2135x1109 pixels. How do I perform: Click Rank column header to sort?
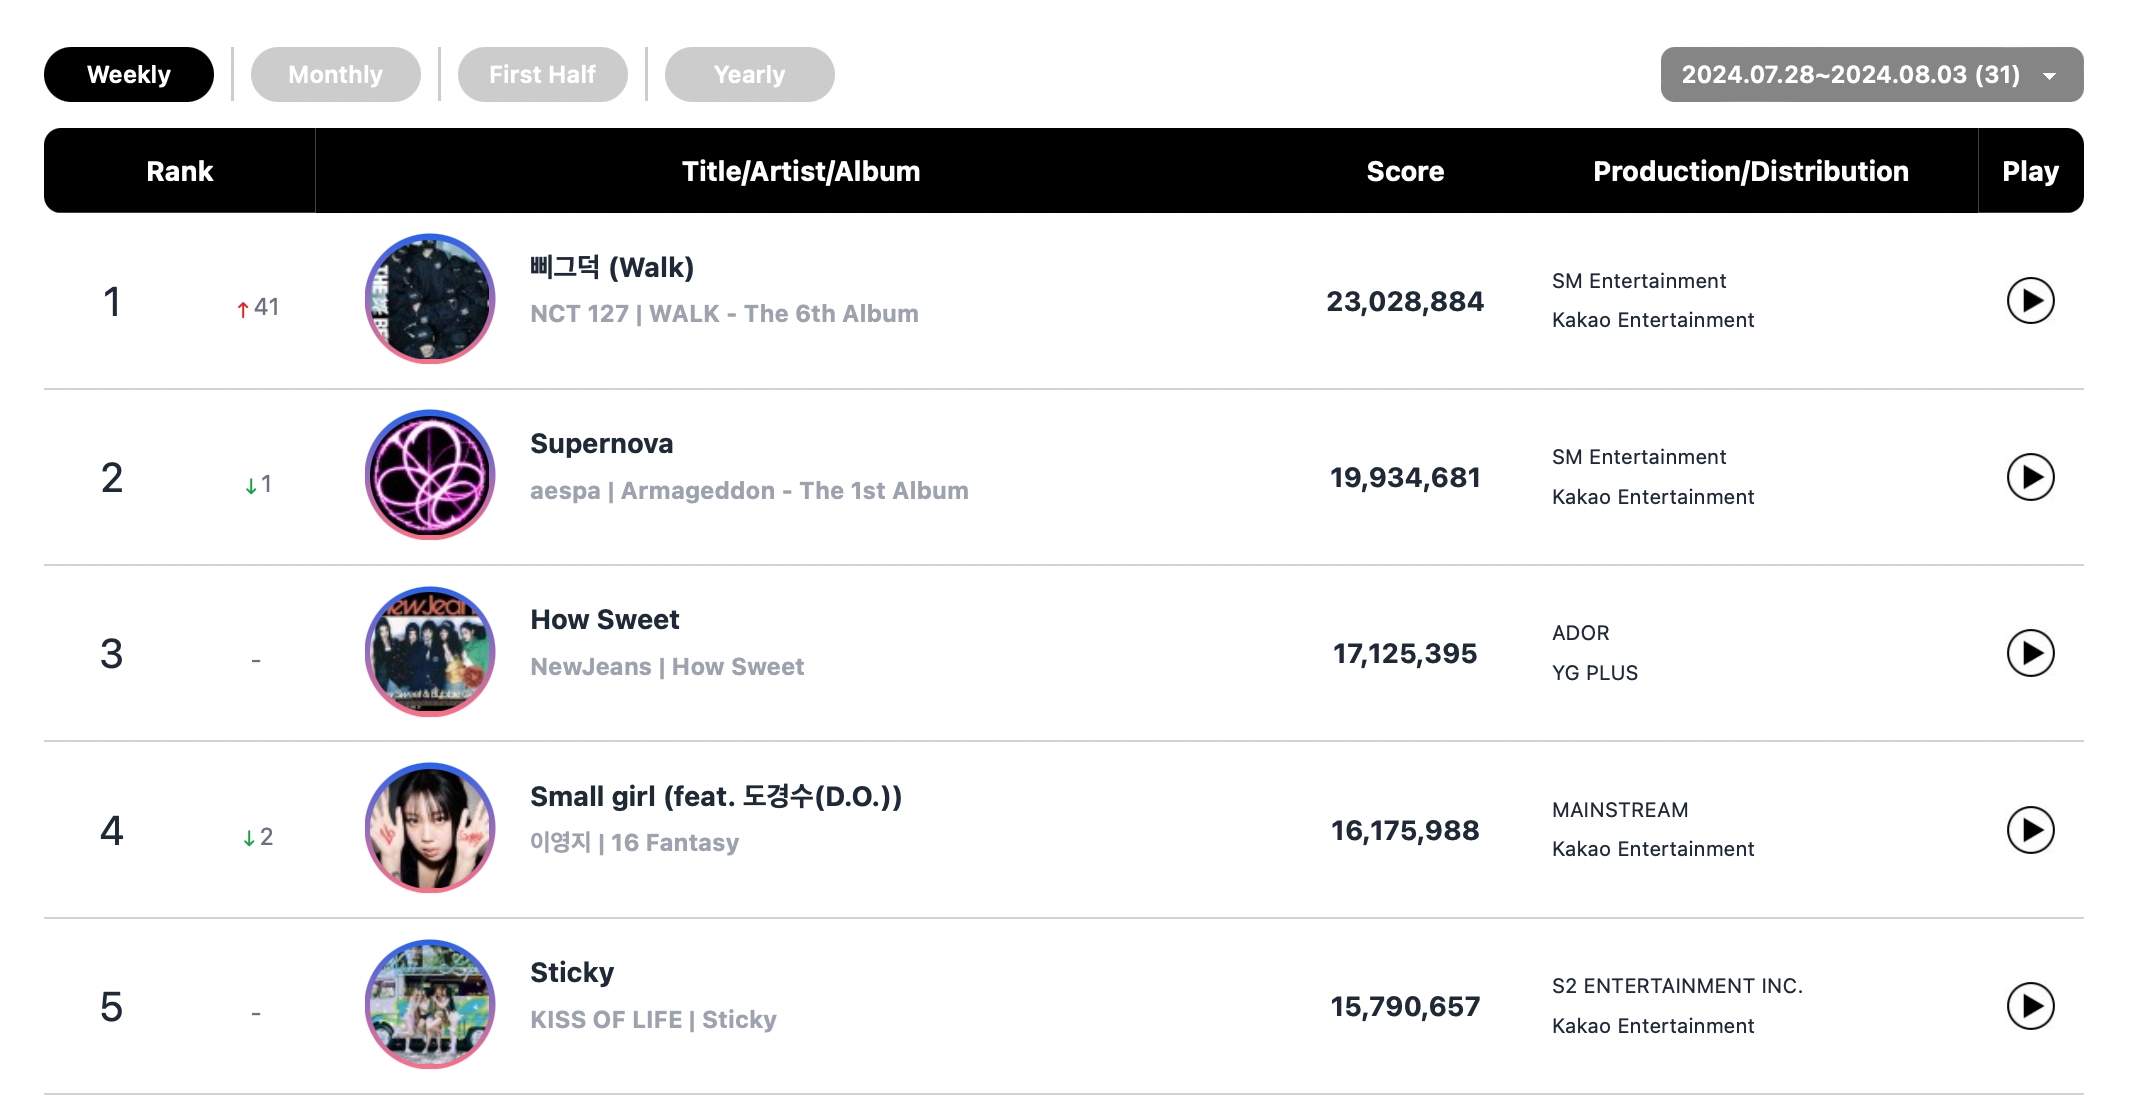coord(177,171)
